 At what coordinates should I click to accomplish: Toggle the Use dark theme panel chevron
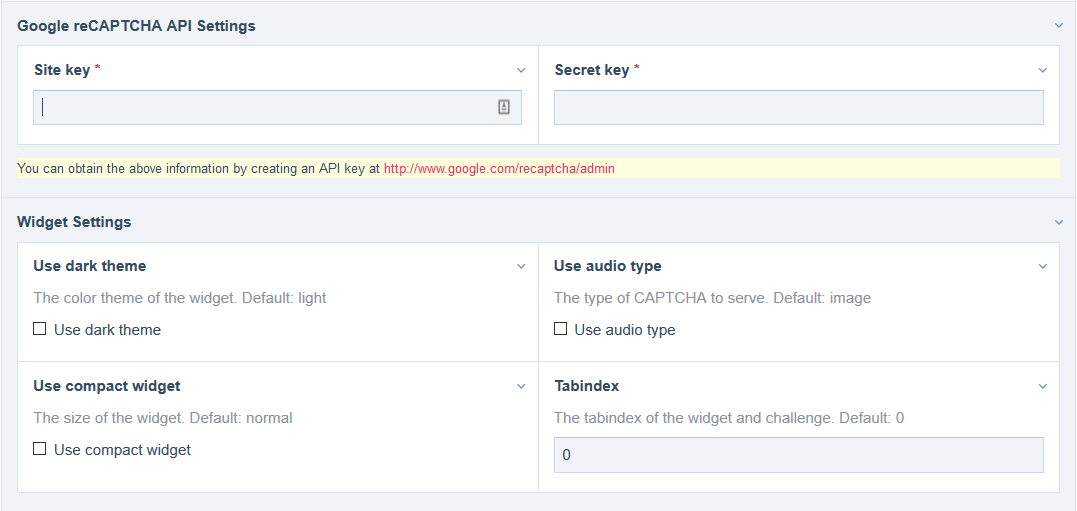pos(521,266)
